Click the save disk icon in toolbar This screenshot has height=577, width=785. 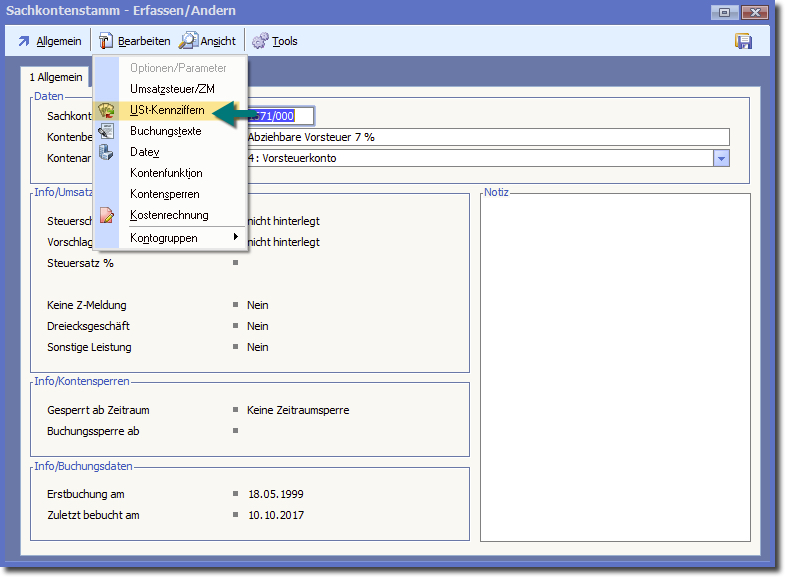click(x=743, y=41)
